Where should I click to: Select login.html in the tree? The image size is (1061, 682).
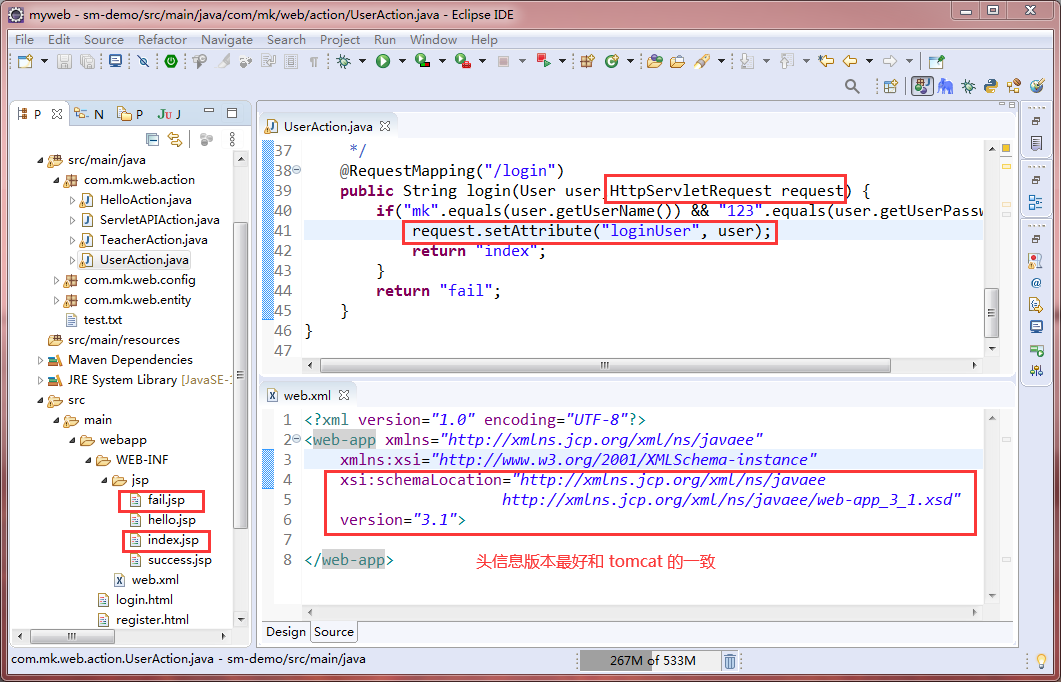[143, 600]
